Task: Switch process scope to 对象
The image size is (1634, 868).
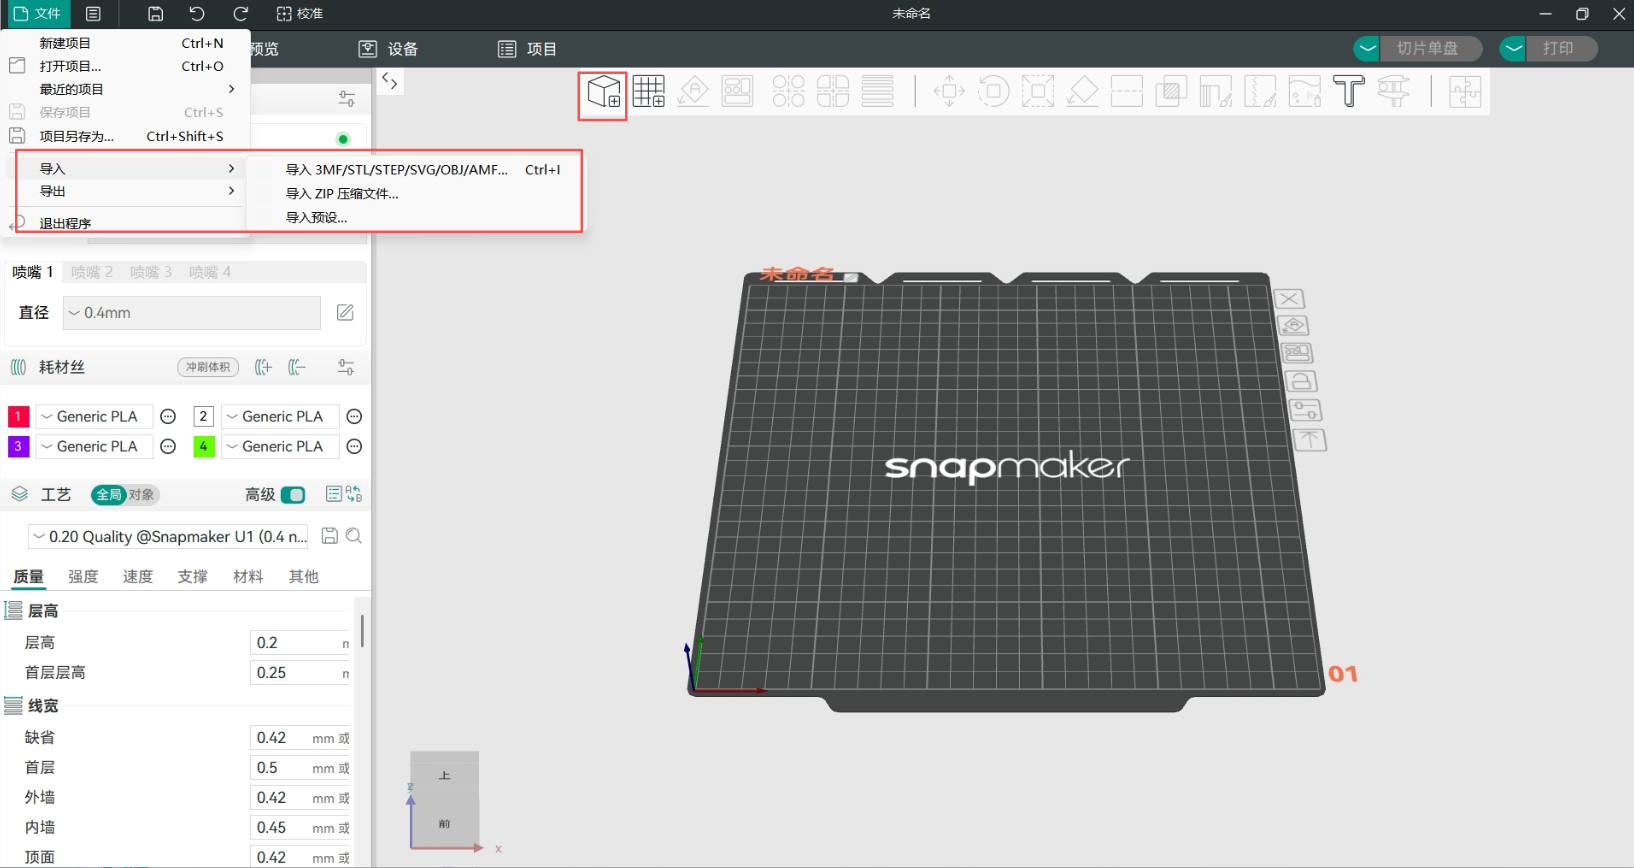Action: click(x=142, y=495)
